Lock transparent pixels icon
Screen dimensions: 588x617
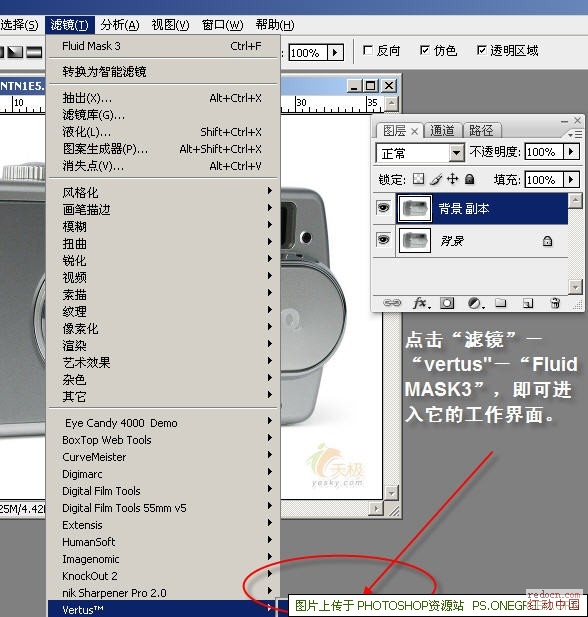click(x=418, y=179)
